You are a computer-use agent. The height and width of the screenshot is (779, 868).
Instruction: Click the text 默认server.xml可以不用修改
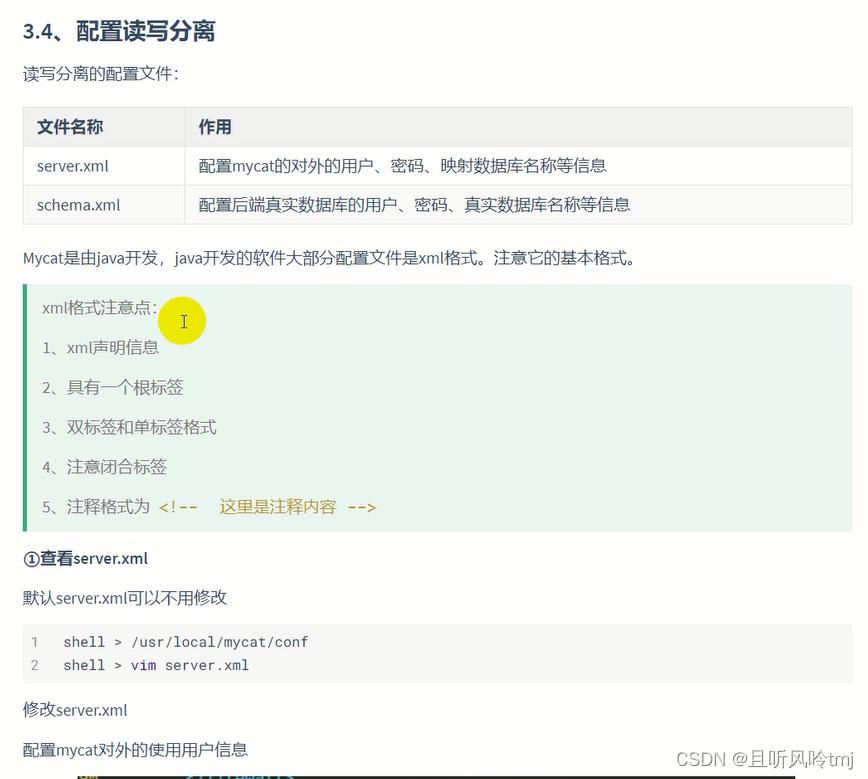125,598
